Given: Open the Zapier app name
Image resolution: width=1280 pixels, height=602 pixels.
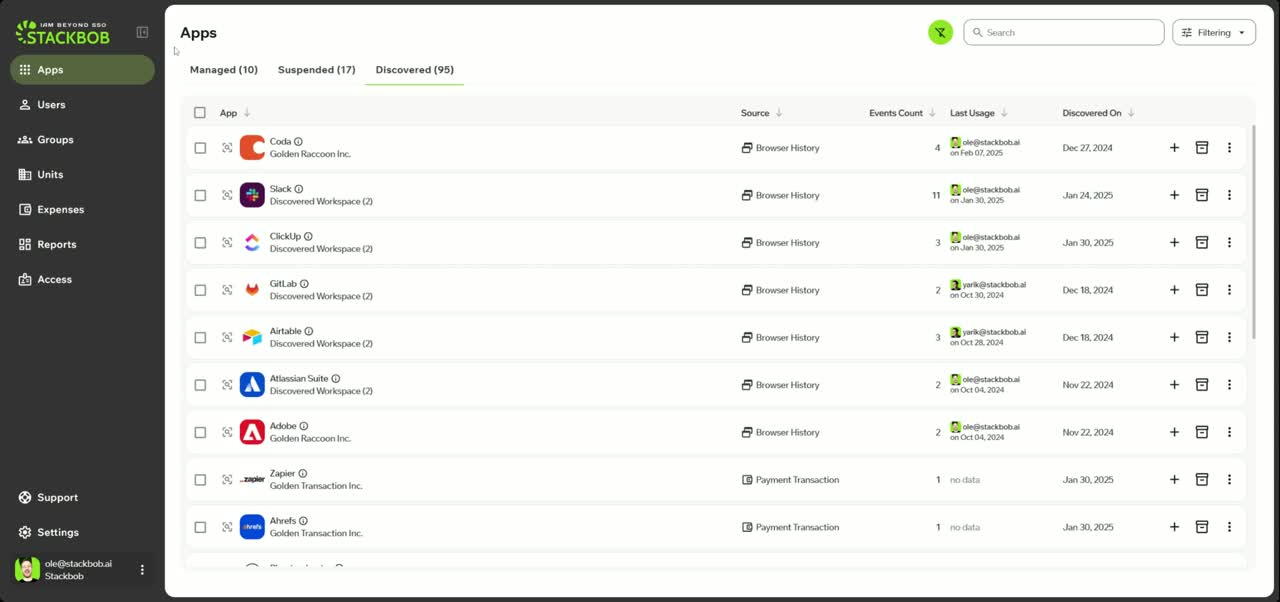Looking at the screenshot, I should [282, 474].
